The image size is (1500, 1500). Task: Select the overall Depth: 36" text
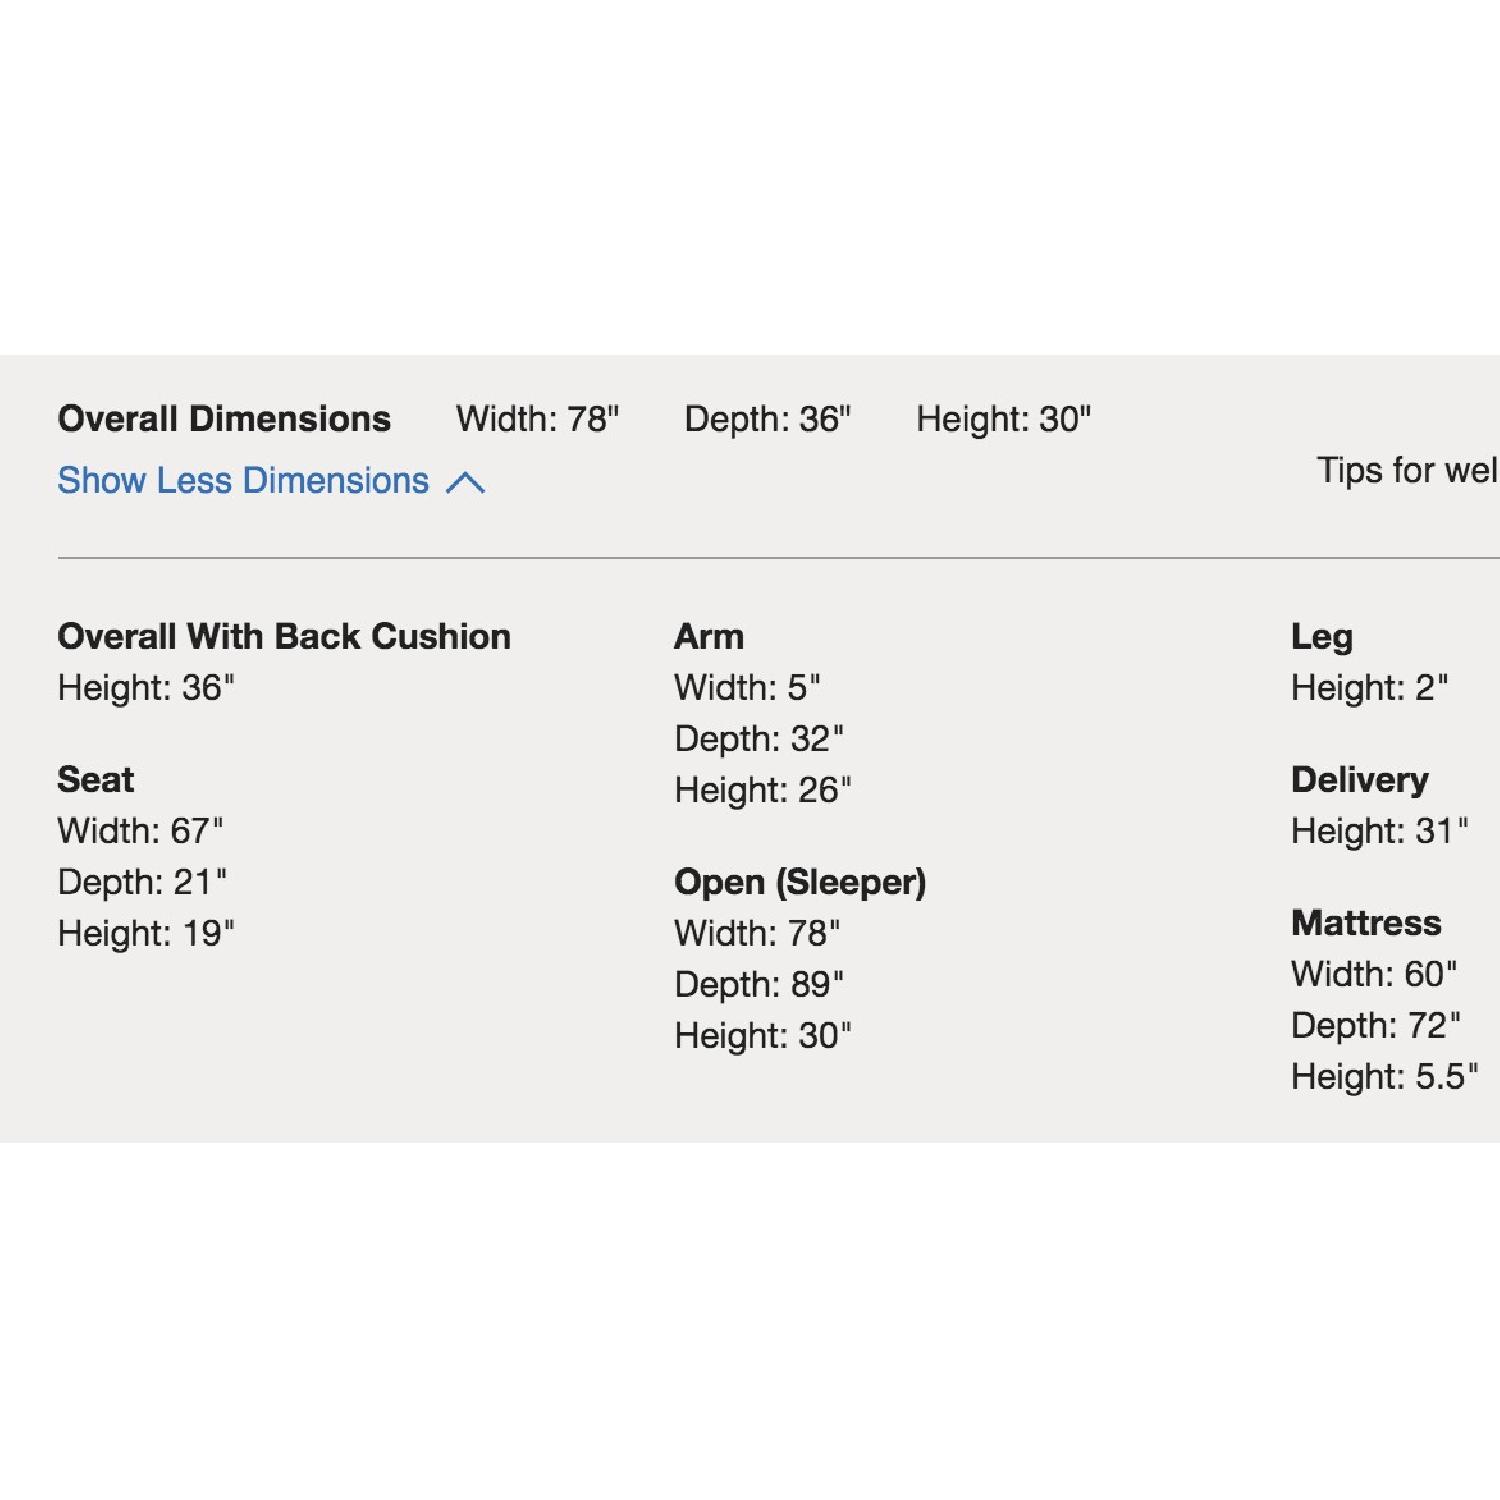767,419
